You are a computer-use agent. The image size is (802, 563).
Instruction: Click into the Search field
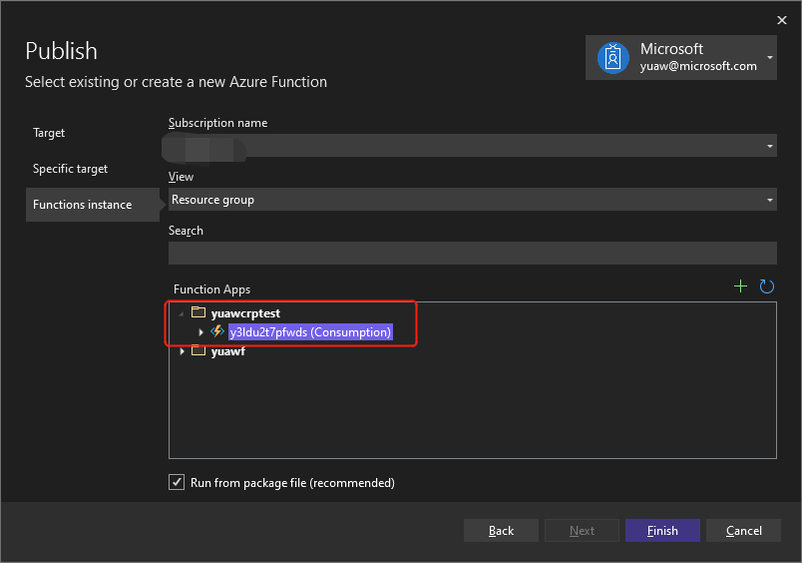pyautogui.click(x=472, y=253)
